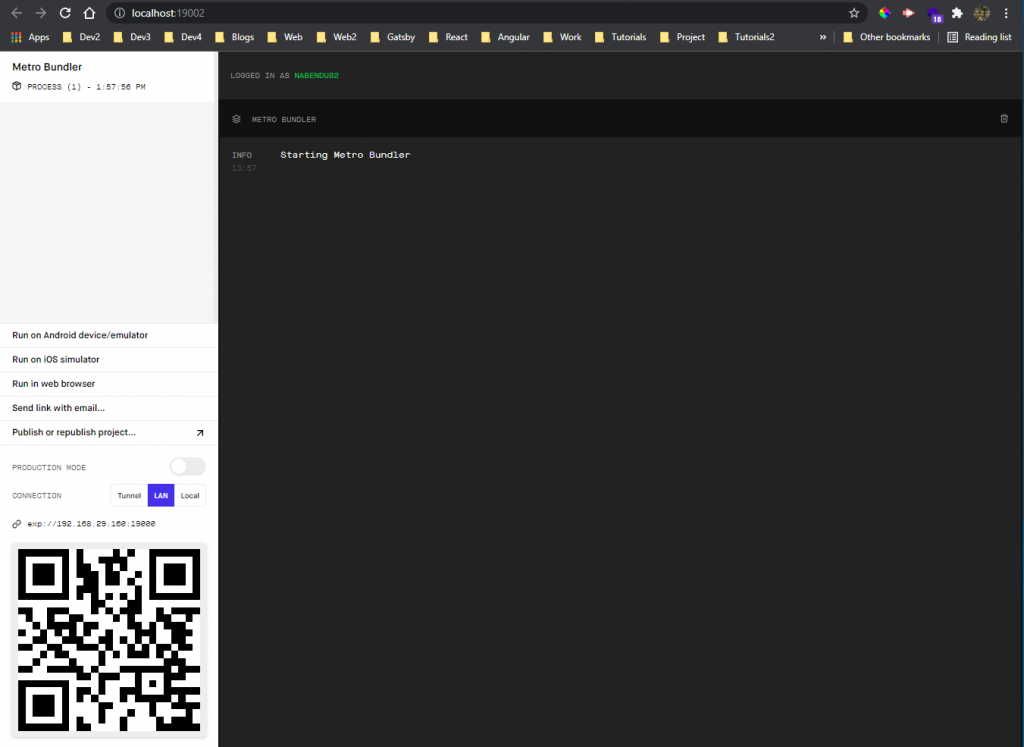The width and height of the screenshot is (1024, 747).
Task: Open the Angular bookmark folder
Action: click(x=505, y=37)
